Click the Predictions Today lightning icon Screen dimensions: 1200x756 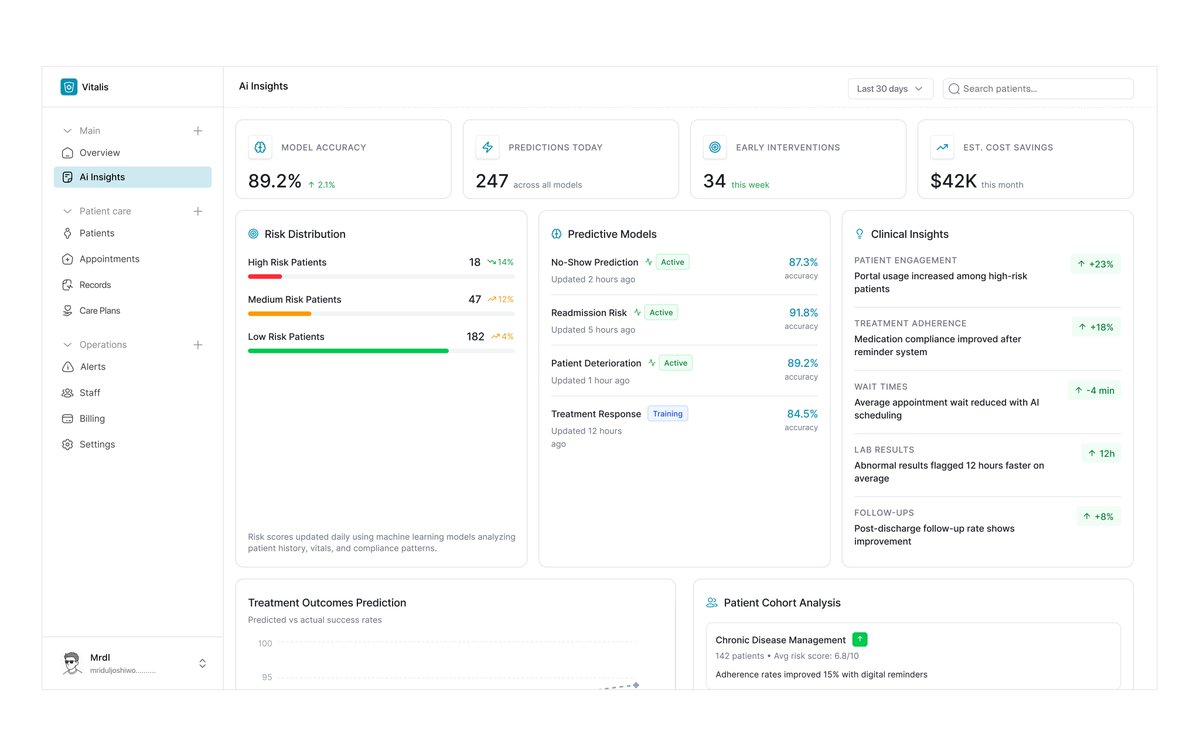tap(488, 147)
